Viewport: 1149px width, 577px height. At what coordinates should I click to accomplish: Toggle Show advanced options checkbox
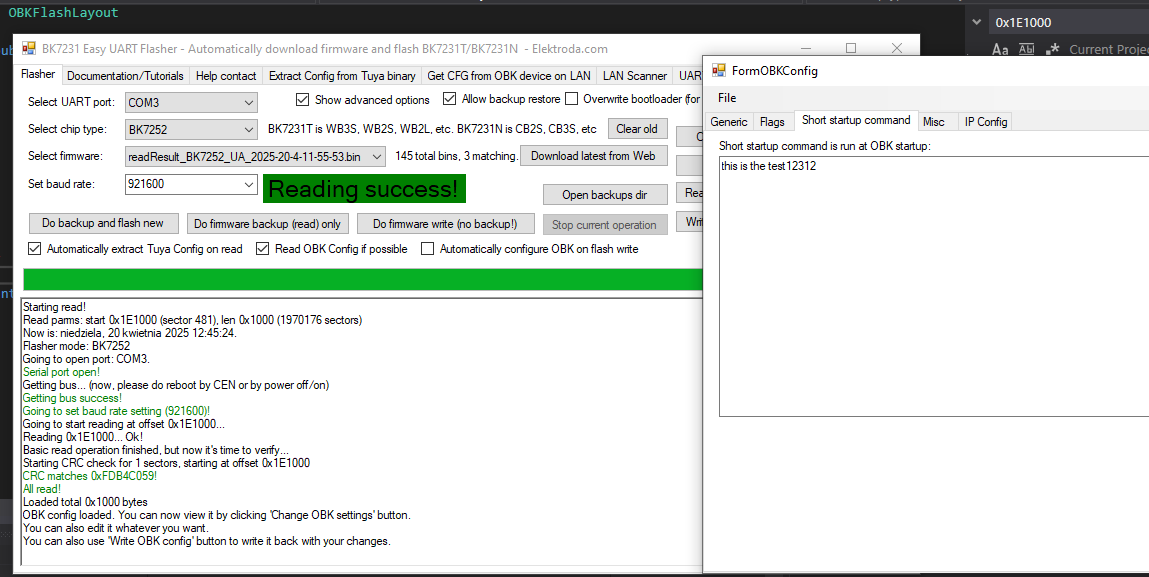click(302, 99)
